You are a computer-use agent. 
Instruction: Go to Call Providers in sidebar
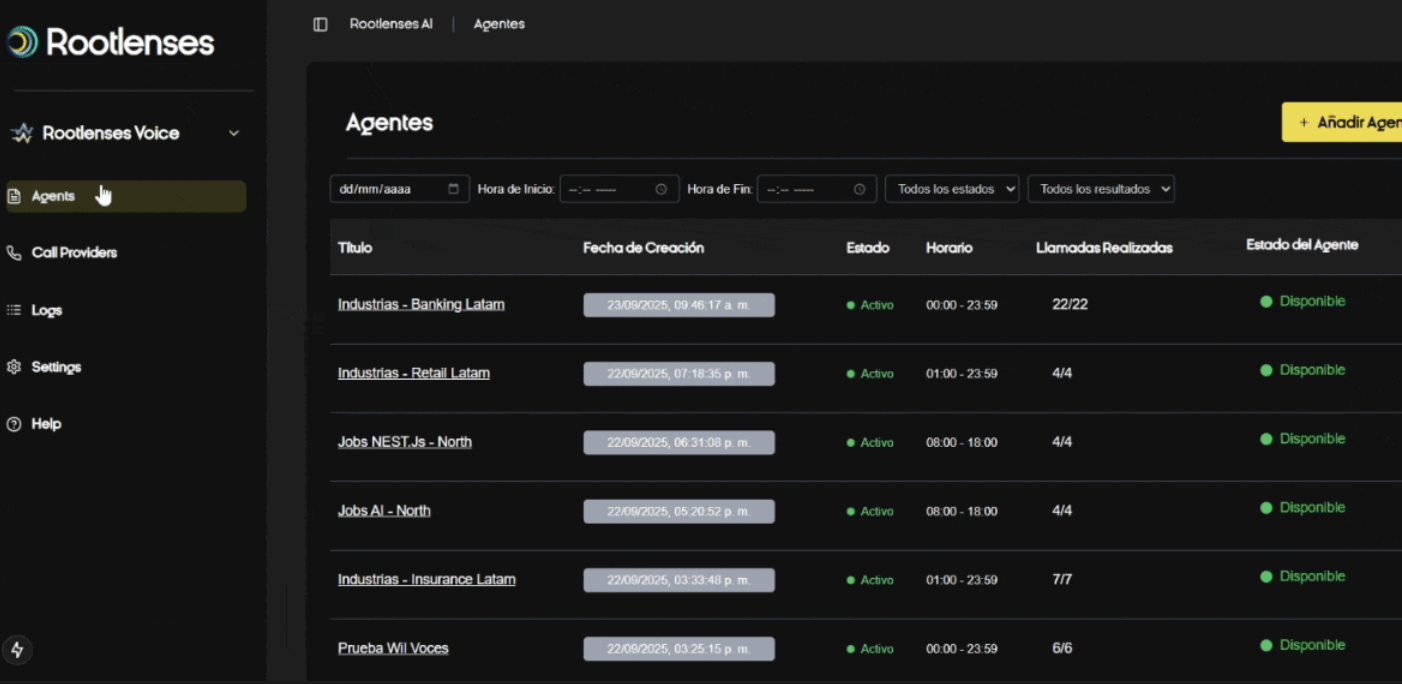(x=74, y=253)
